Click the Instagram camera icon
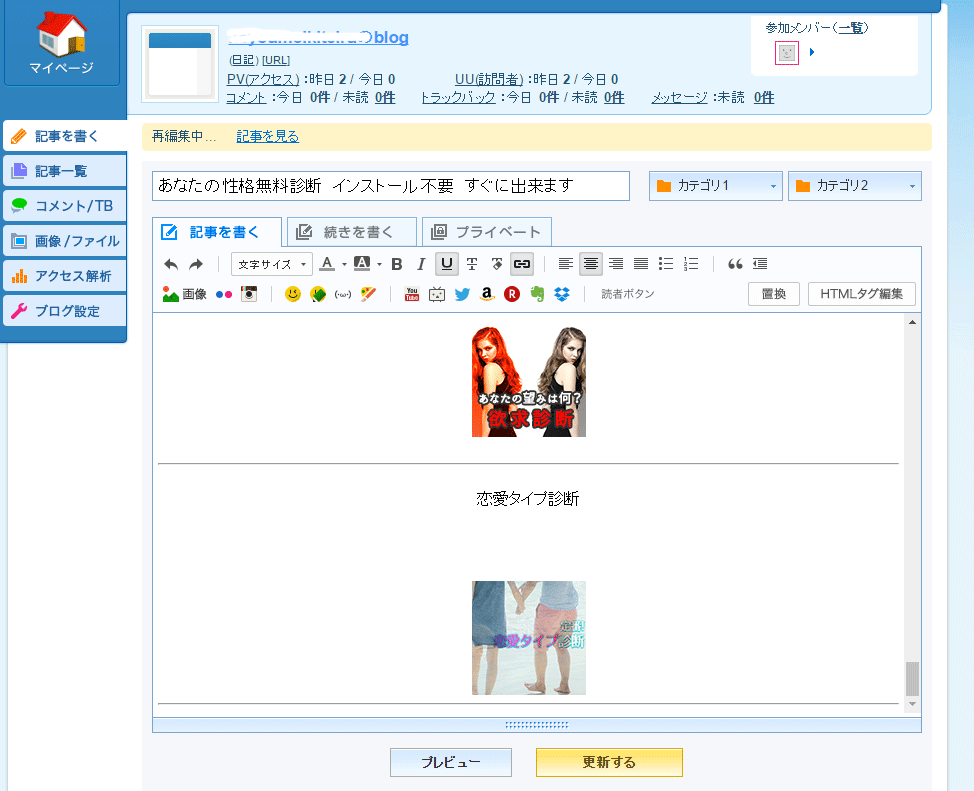The width and height of the screenshot is (974, 791). (x=249, y=294)
